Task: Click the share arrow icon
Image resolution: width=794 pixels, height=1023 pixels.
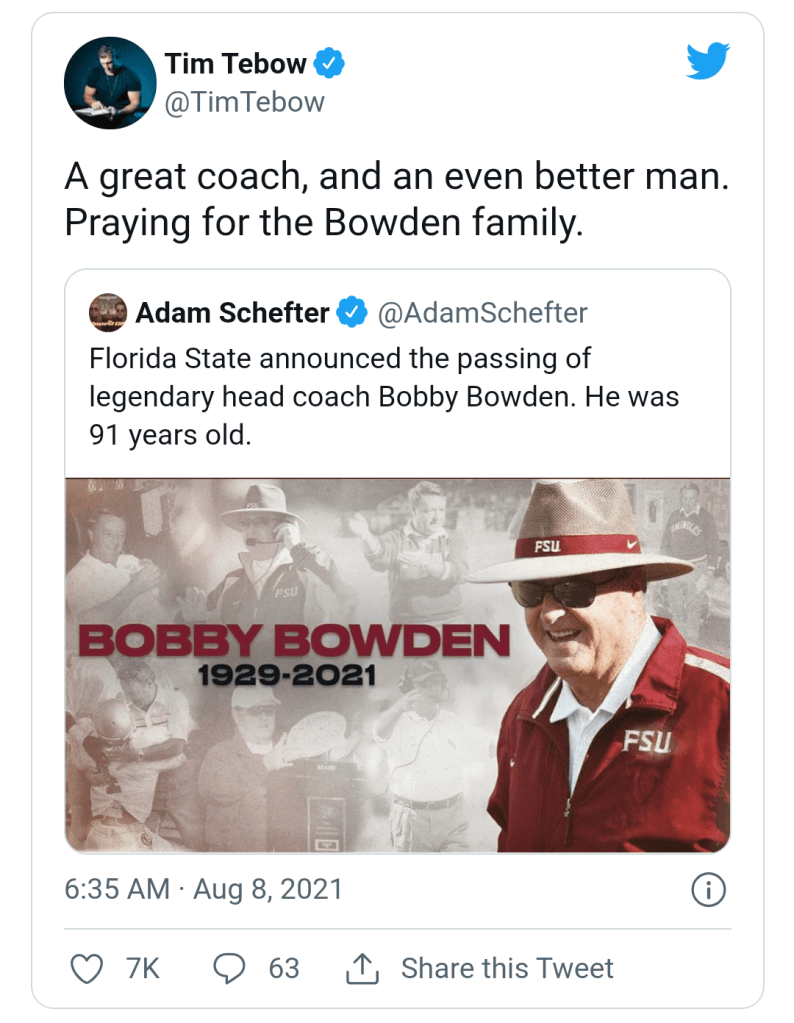Action: click(x=360, y=968)
